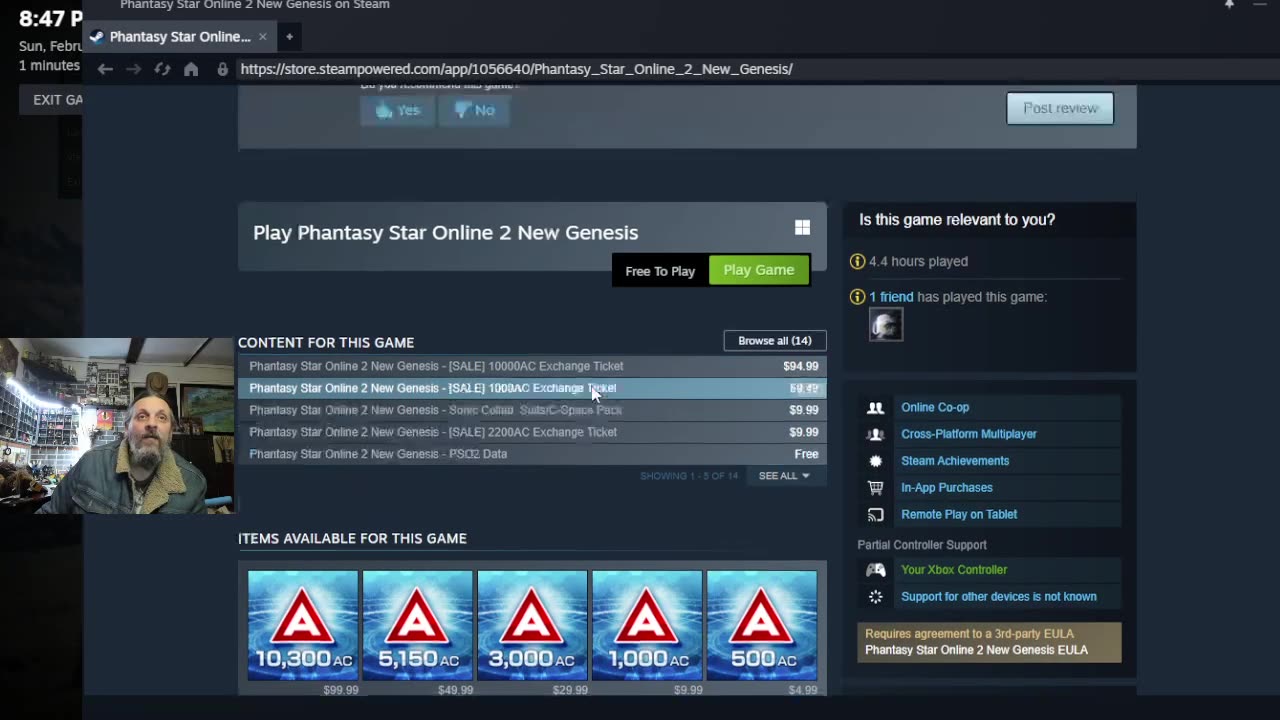Click the 1 friend link
Viewport: 1280px width, 720px height.
pyautogui.click(x=891, y=297)
